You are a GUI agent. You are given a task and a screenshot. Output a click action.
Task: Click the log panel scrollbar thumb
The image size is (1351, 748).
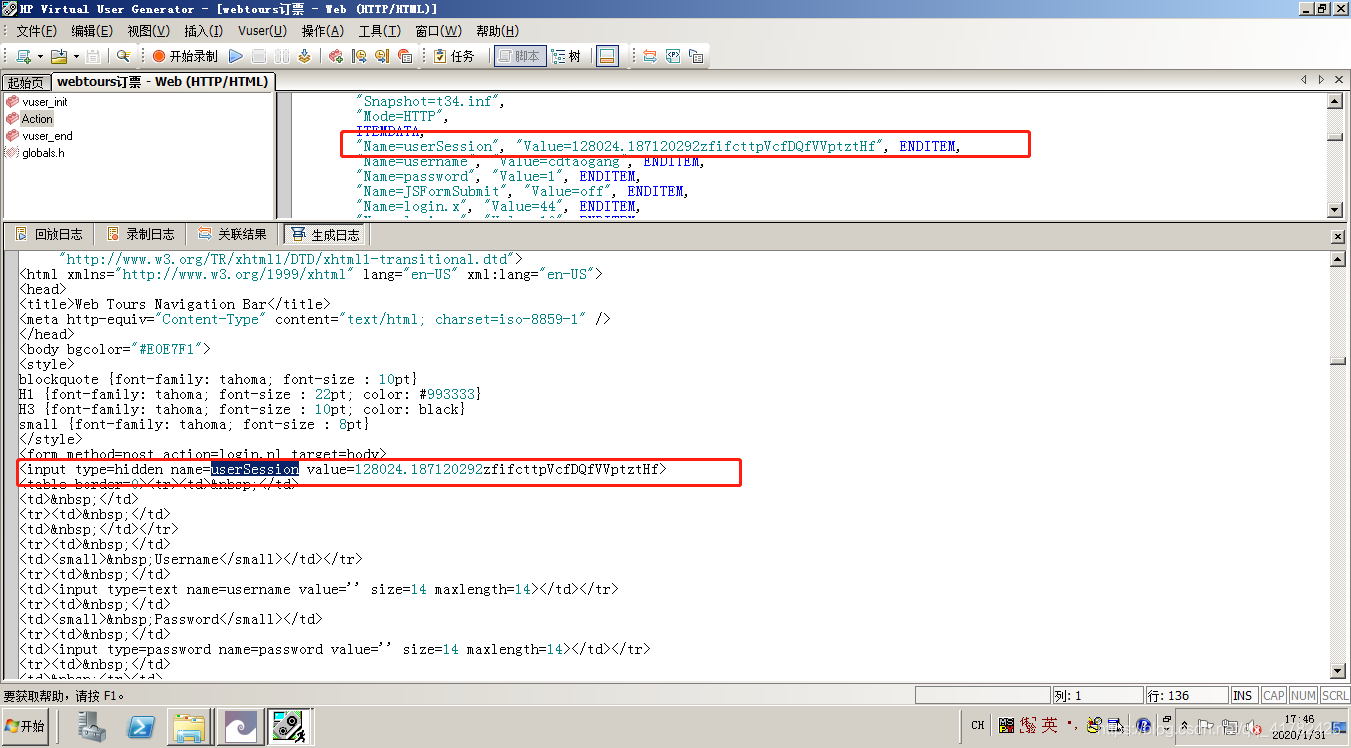pyautogui.click(x=1339, y=360)
